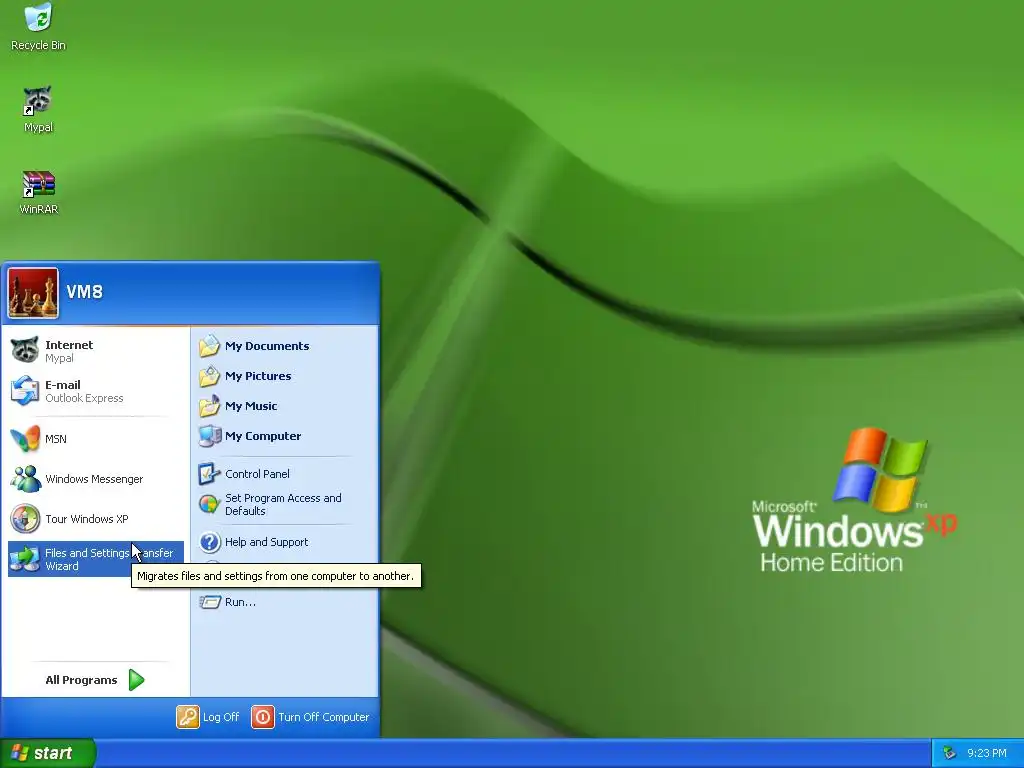Click the My Documents folder icon
This screenshot has height=768, width=1024.
click(x=210, y=346)
